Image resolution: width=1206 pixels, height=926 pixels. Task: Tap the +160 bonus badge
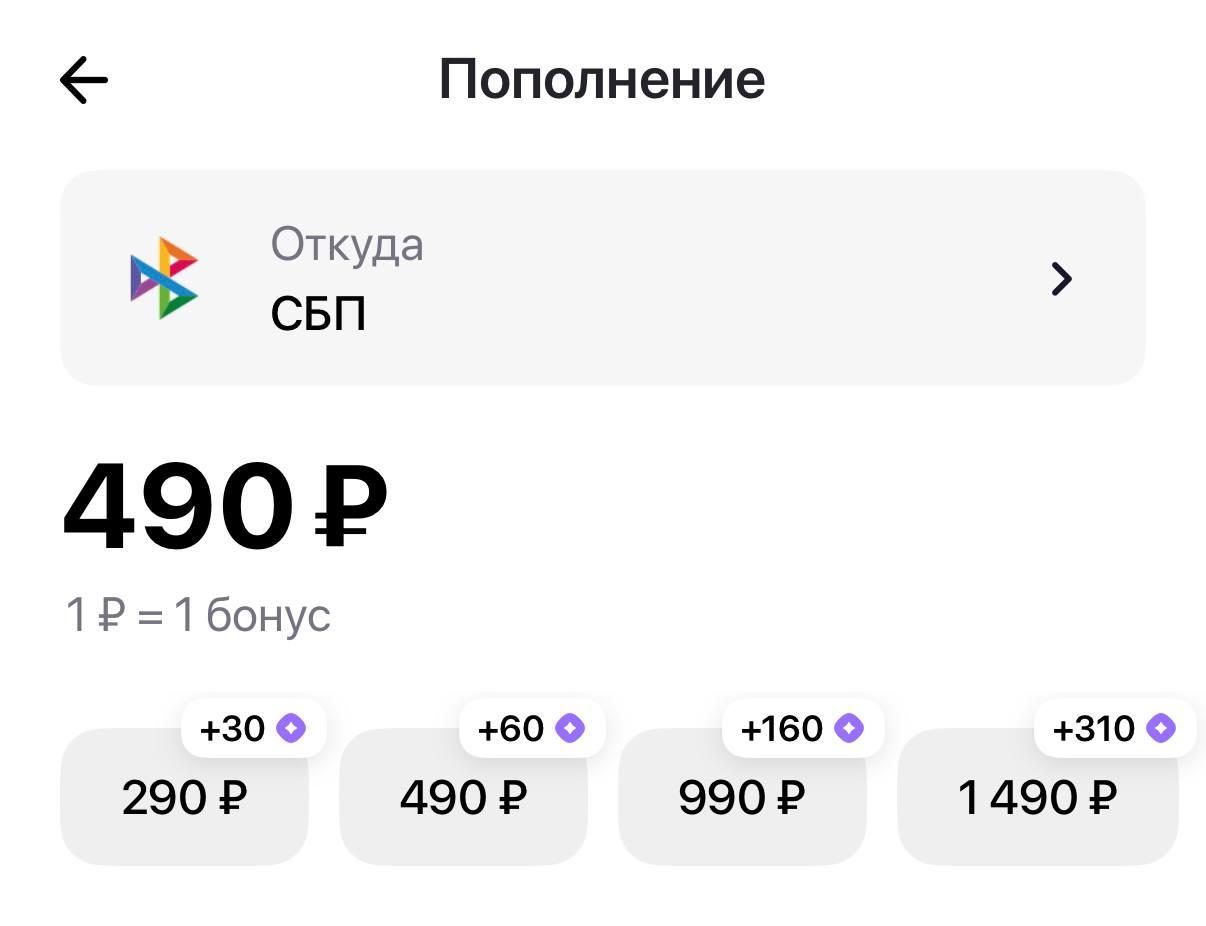pos(803,729)
